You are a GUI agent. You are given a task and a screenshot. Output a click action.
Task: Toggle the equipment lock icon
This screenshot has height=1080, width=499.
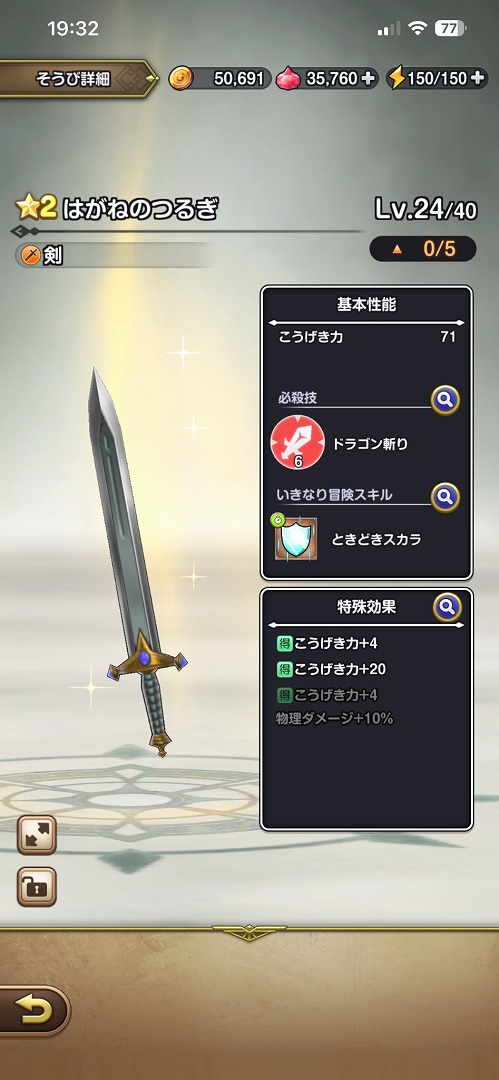pos(37,886)
